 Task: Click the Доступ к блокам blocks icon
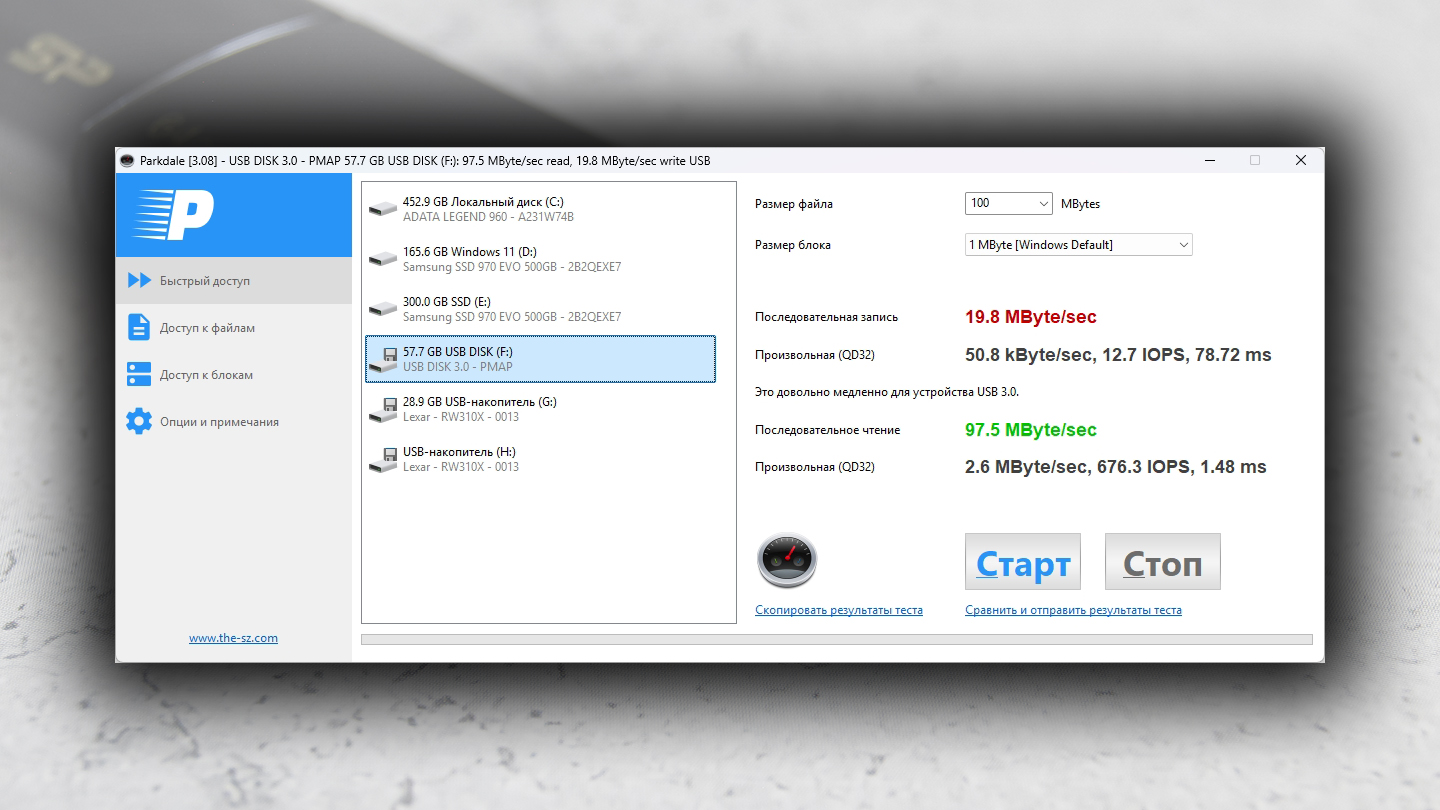point(139,374)
